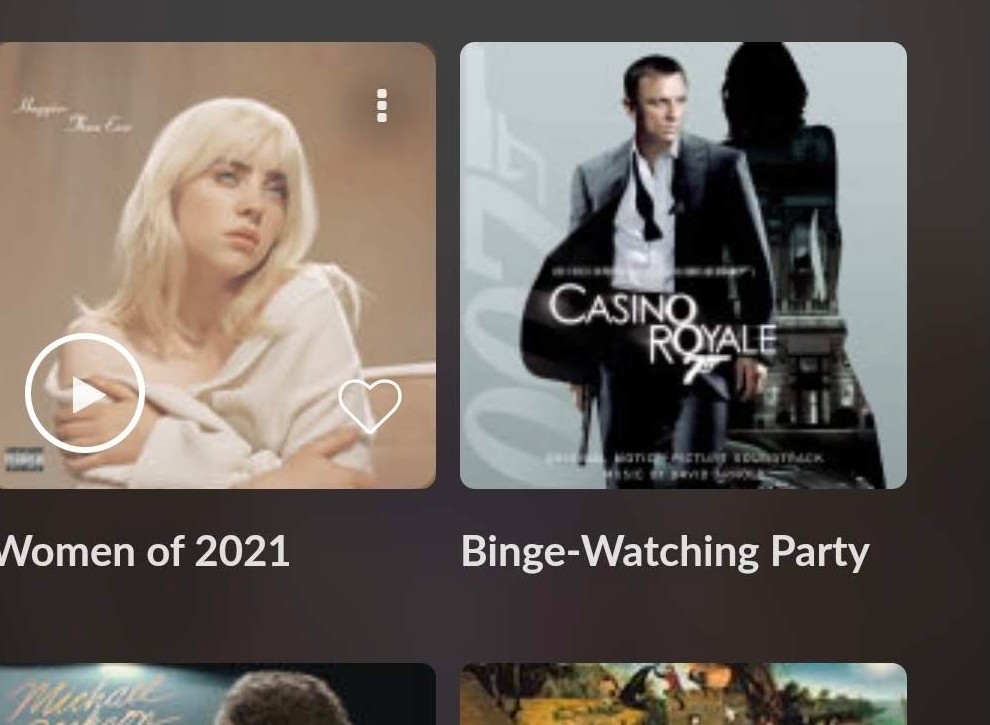Click the Women of 2021 title link
The width and height of the screenshot is (990, 725).
click(145, 551)
